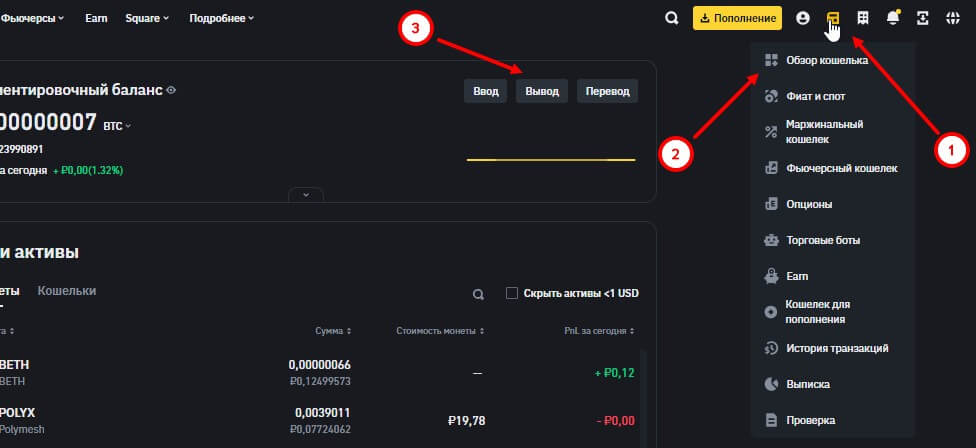Open the BTC currency dropdown
Viewport: 976px width, 448px height.
click(118, 126)
